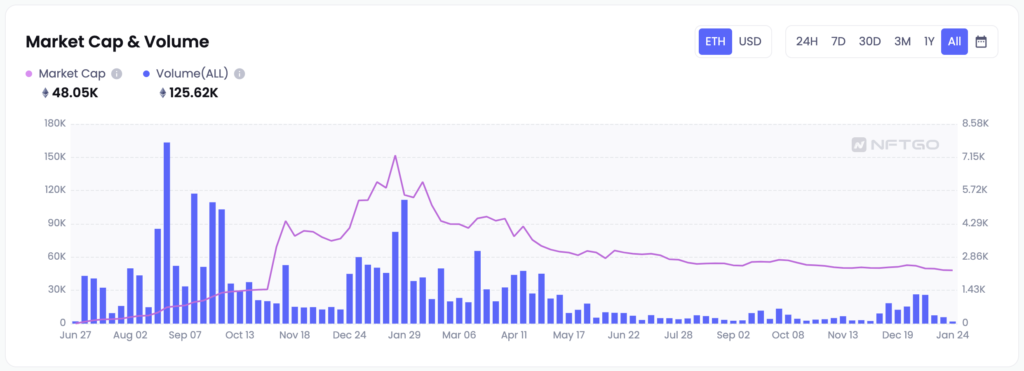This screenshot has width=1024, height=371.
Task: Click the Market Cap legend label
Action: pos(72,74)
